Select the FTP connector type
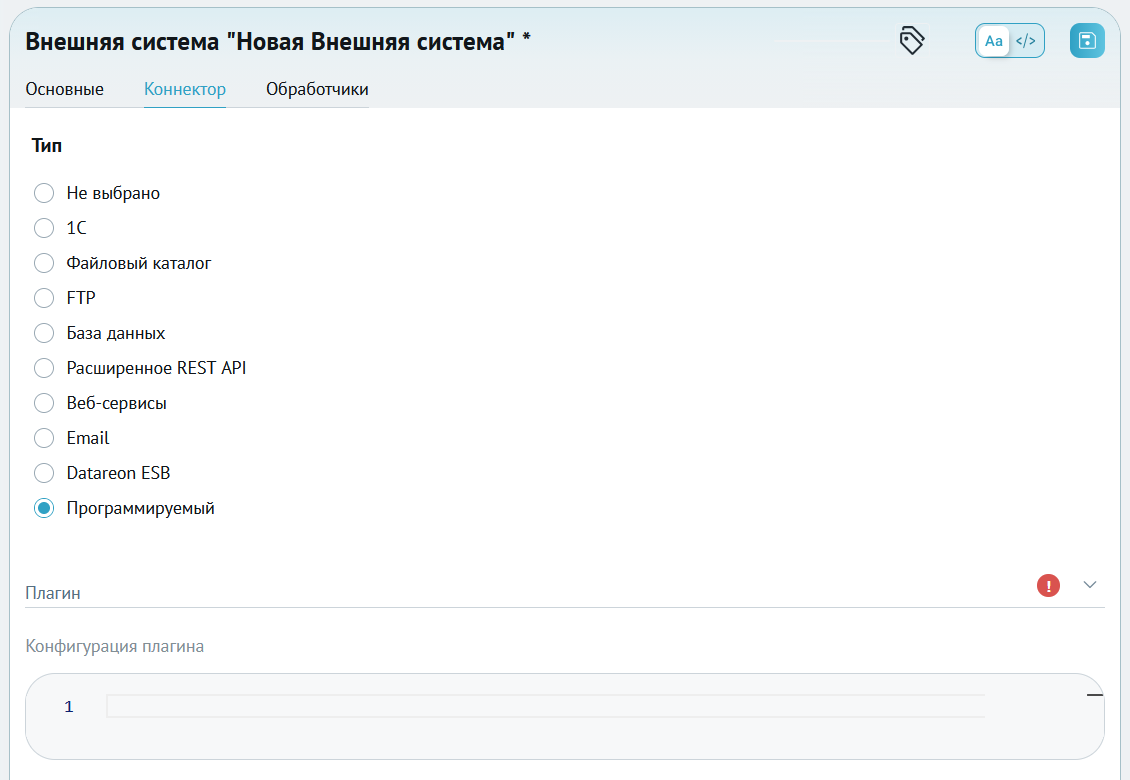This screenshot has width=1130, height=780. coord(44,298)
